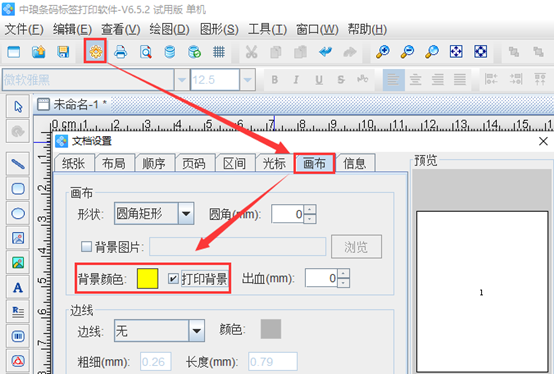Select the rounded rectangle tool

[x=18, y=189]
